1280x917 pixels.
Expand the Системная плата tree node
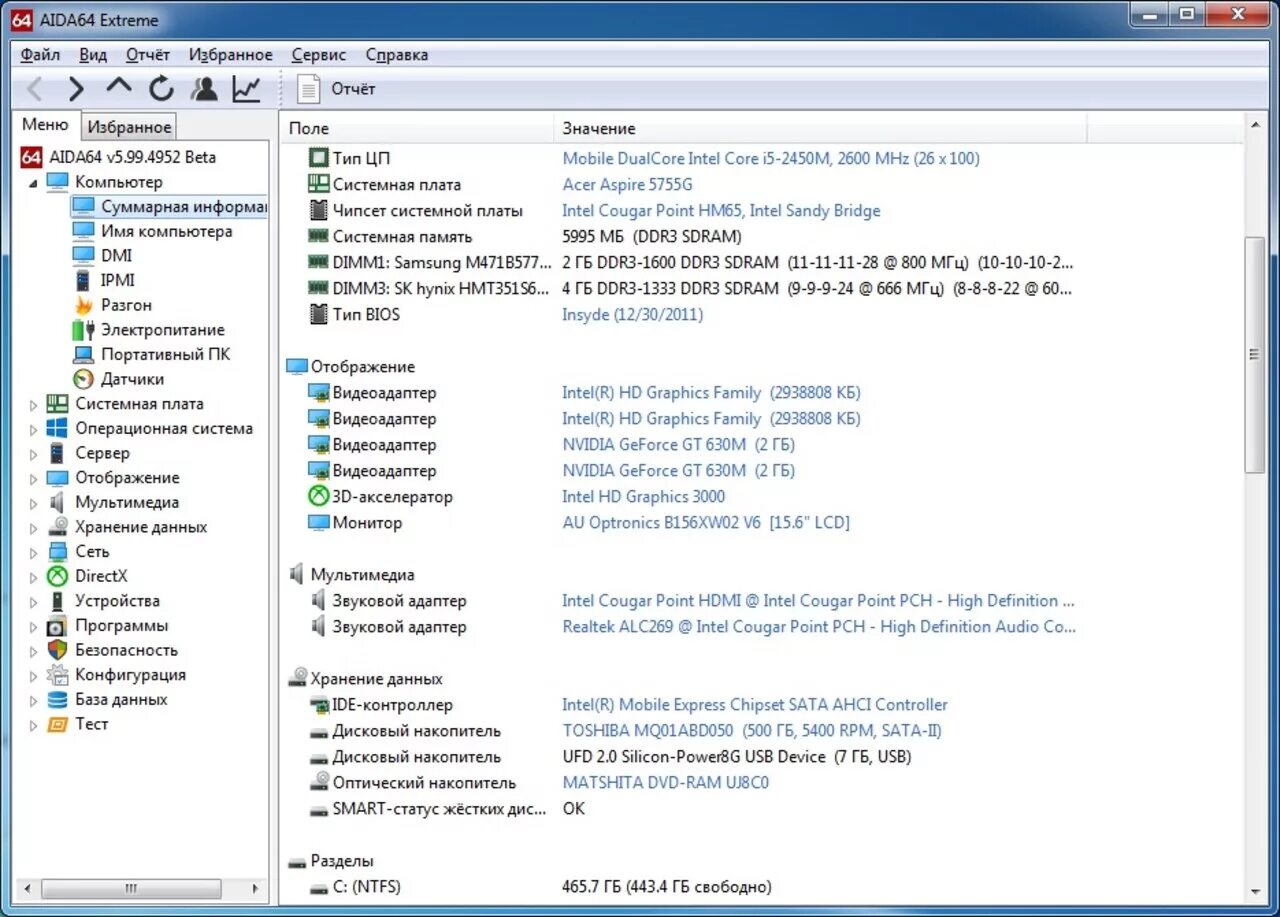coord(32,405)
